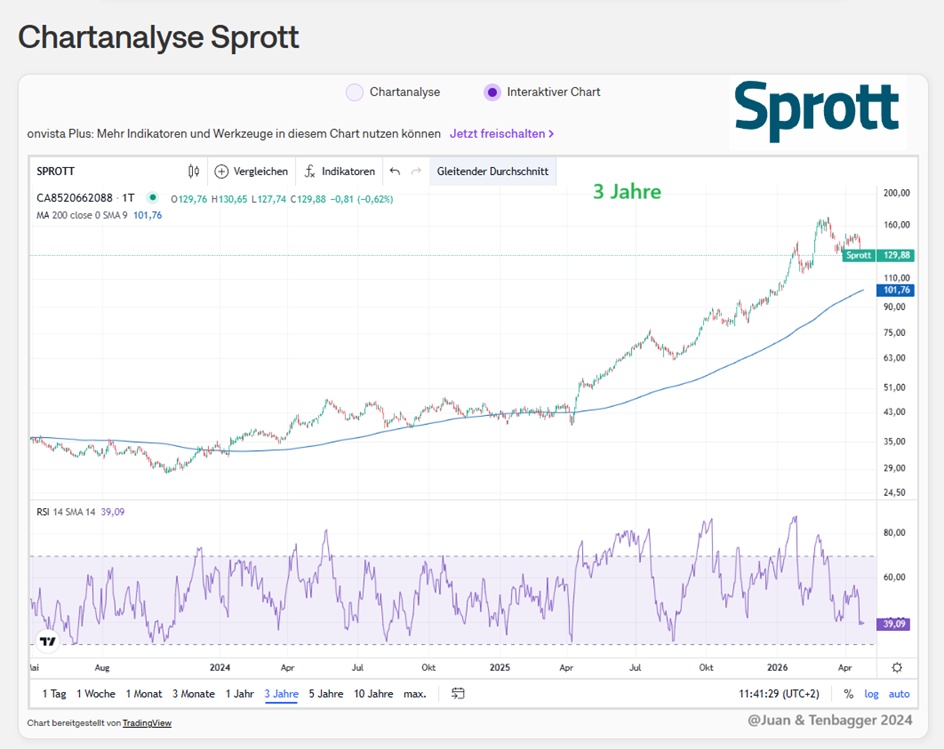Click the Vergleichen plus-circle button

pos(252,172)
